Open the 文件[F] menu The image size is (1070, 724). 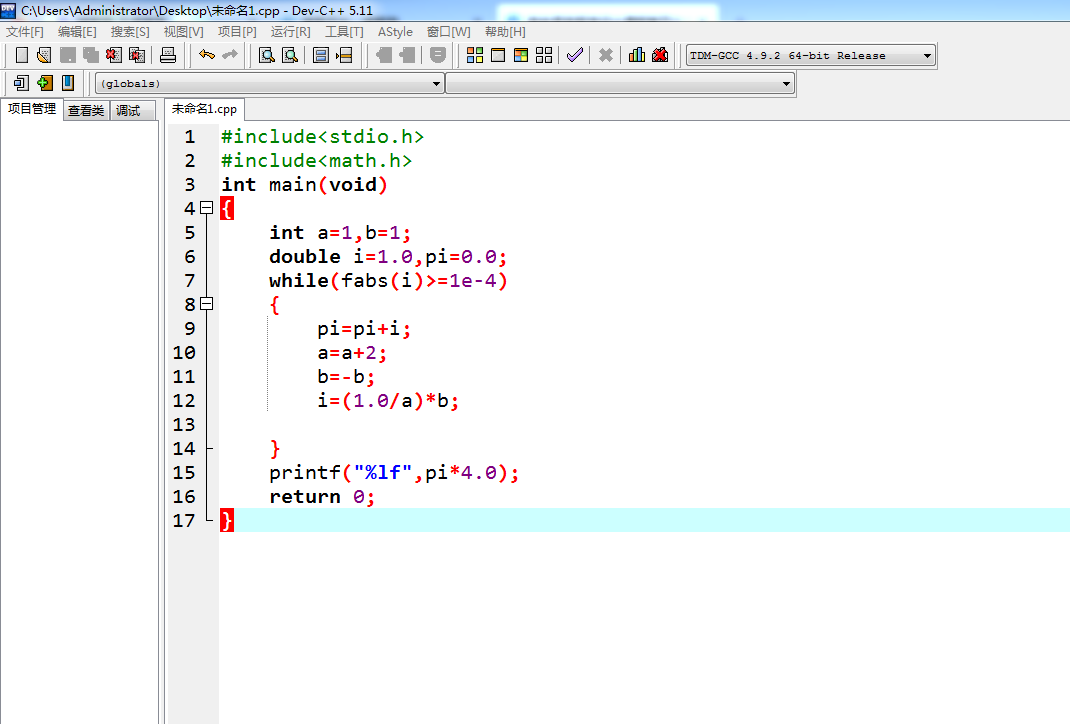pos(25,32)
